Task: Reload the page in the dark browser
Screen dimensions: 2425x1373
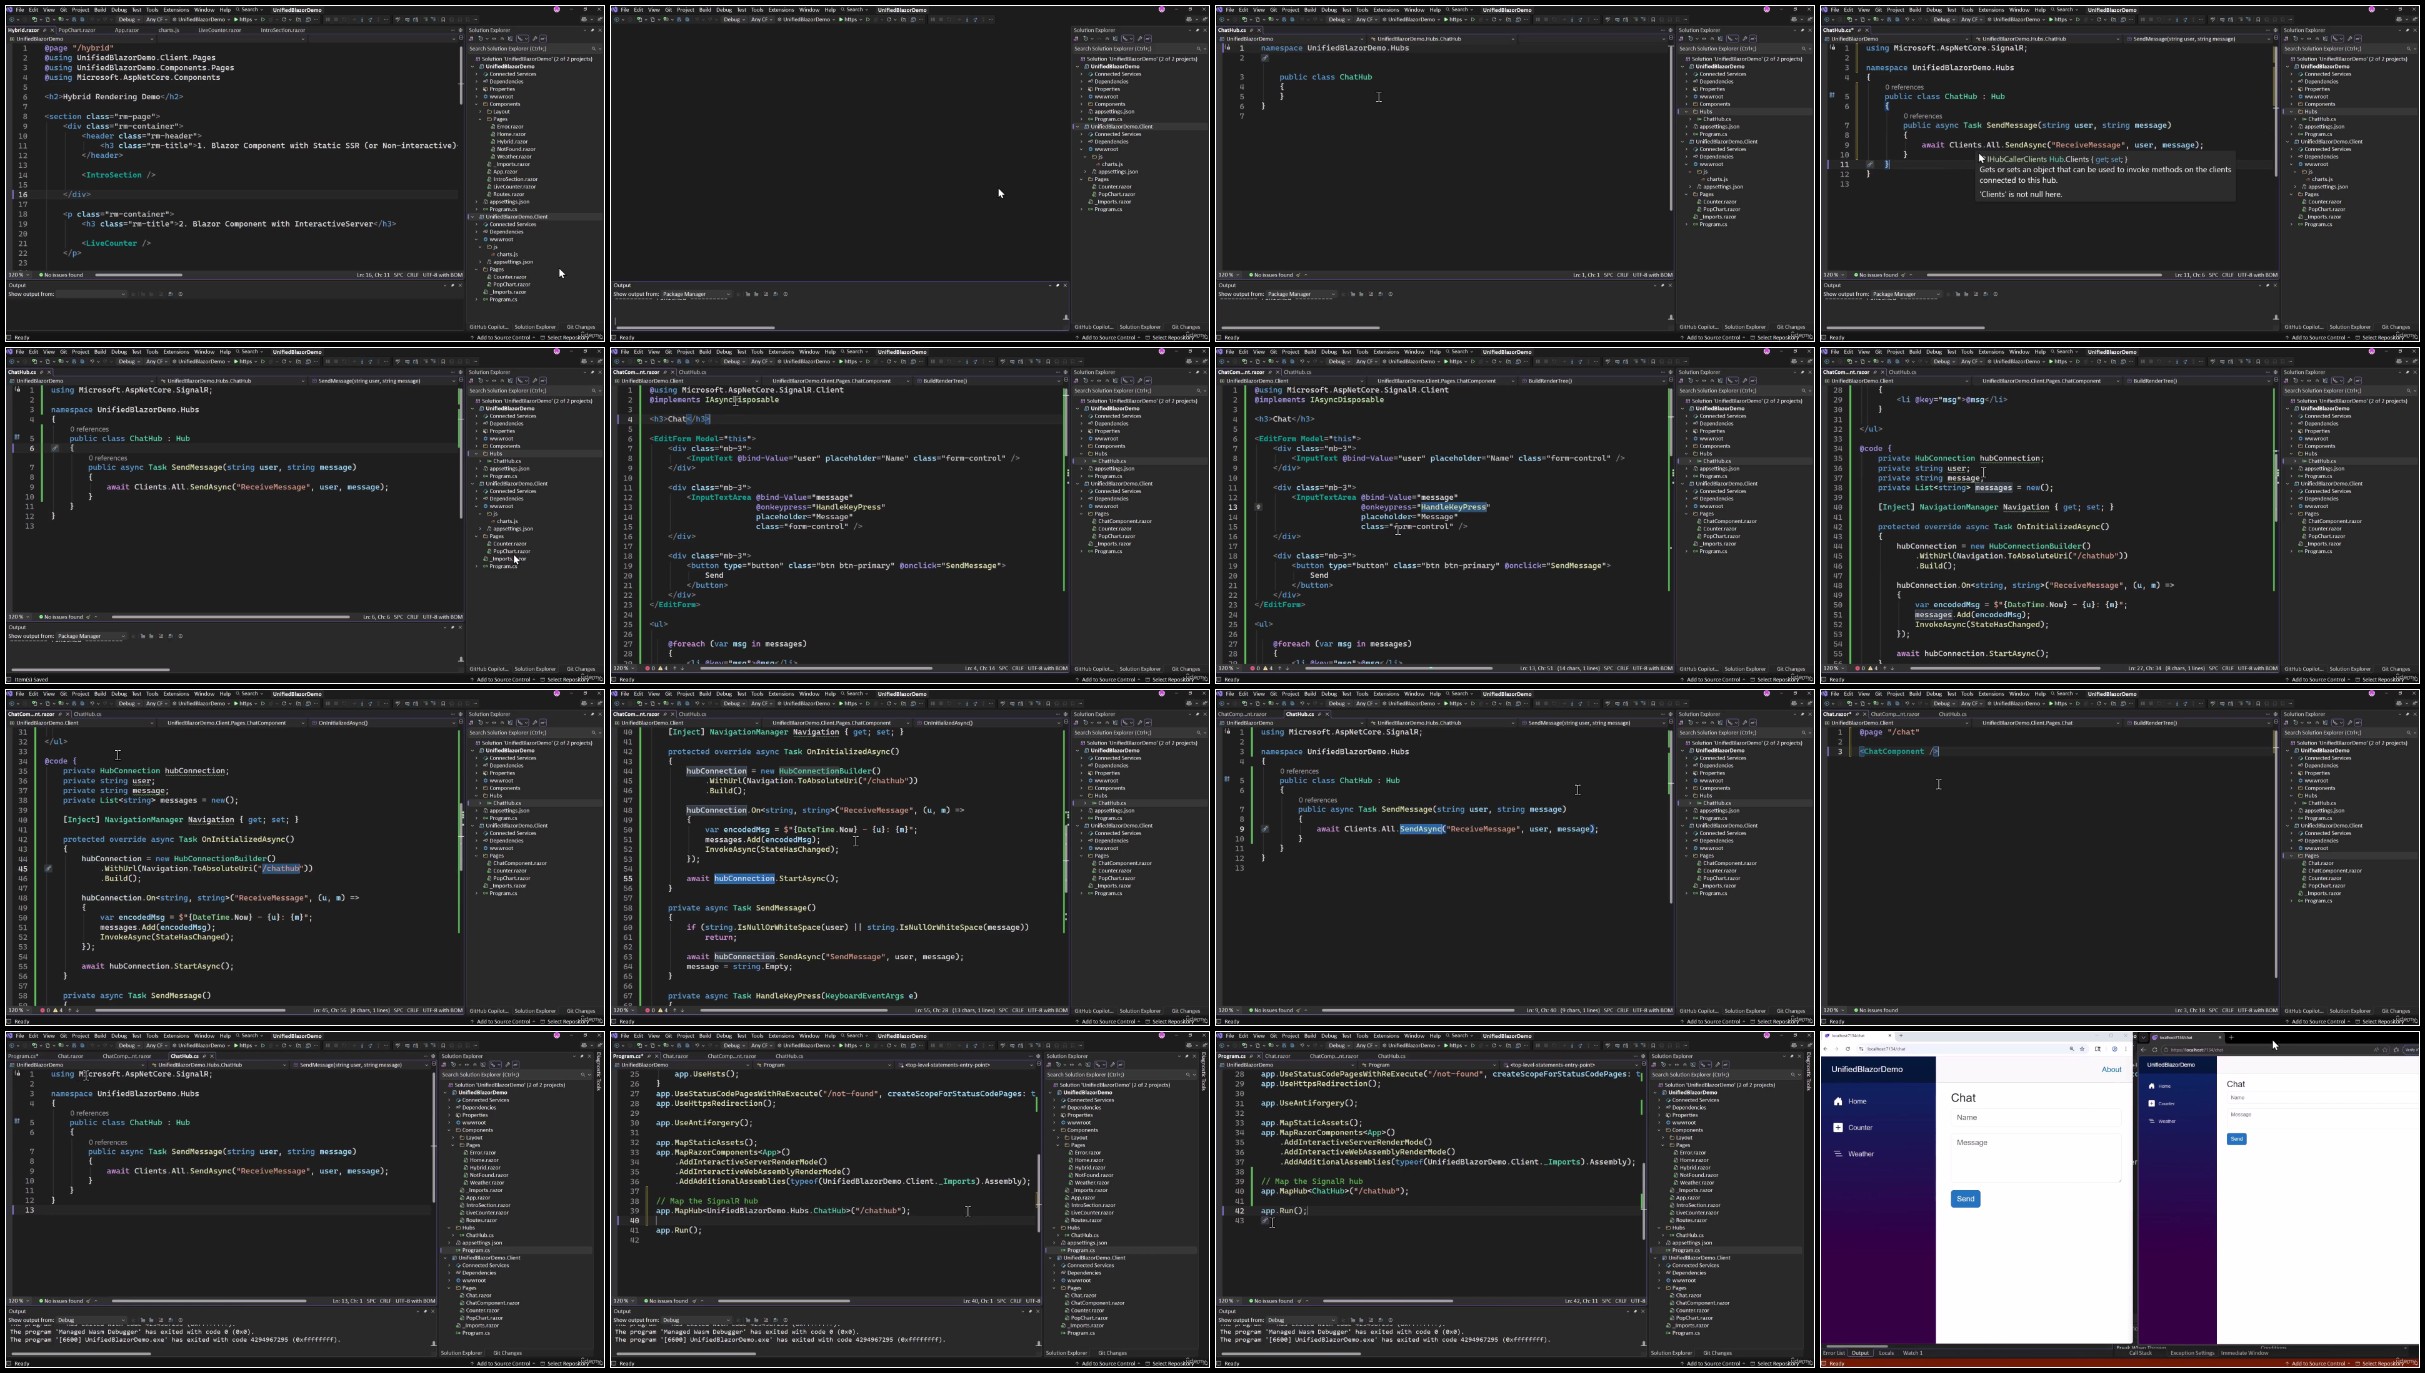Action: 2155,1050
